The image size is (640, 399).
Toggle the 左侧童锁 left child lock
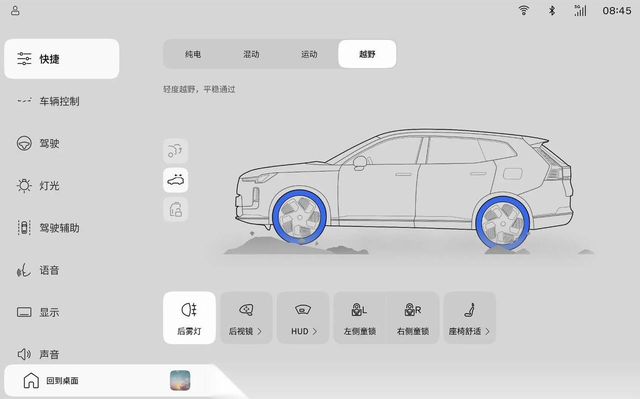[x=360, y=318]
